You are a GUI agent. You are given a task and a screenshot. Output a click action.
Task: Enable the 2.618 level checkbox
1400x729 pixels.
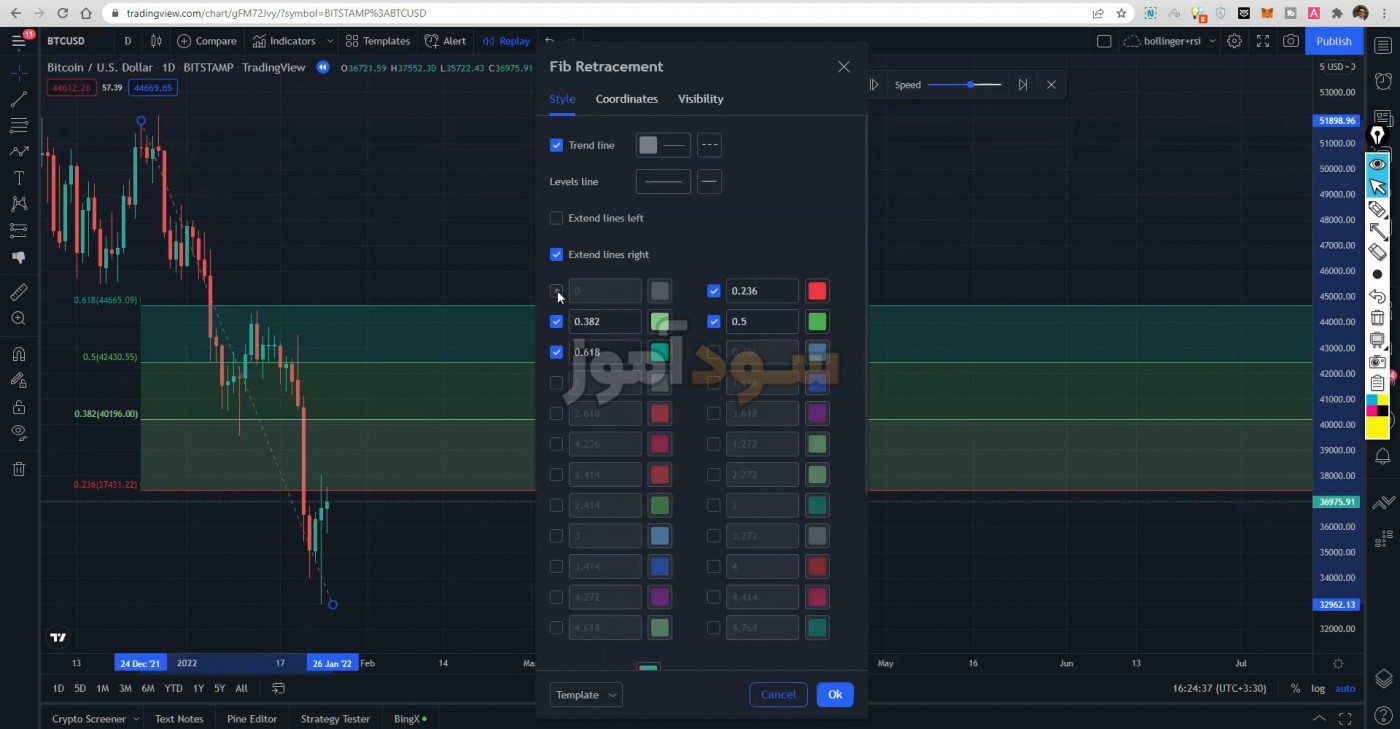pyautogui.click(x=556, y=413)
